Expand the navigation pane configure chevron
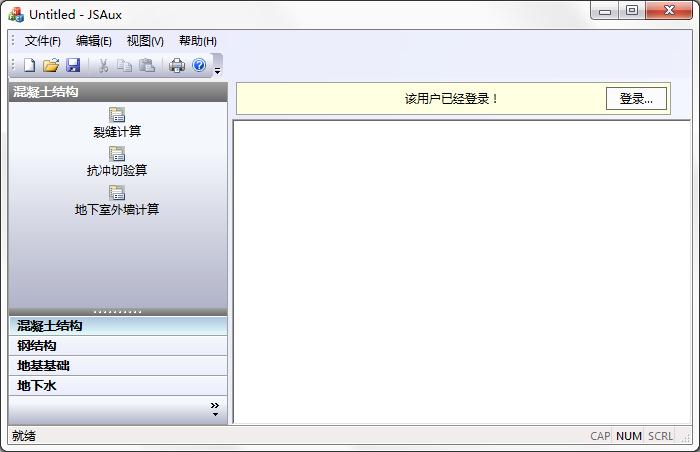The width and height of the screenshot is (700, 452). click(215, 408)
